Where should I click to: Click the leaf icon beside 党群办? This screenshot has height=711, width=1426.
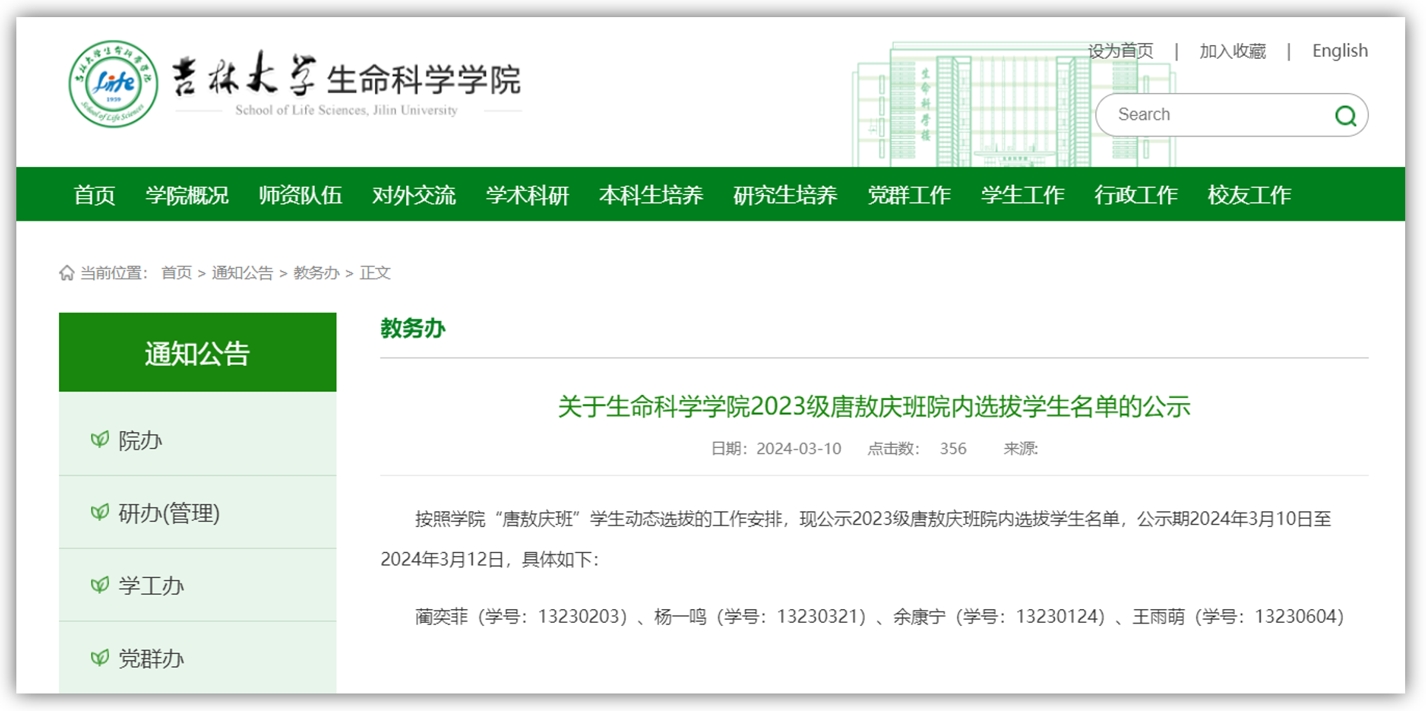coord(99,658)
